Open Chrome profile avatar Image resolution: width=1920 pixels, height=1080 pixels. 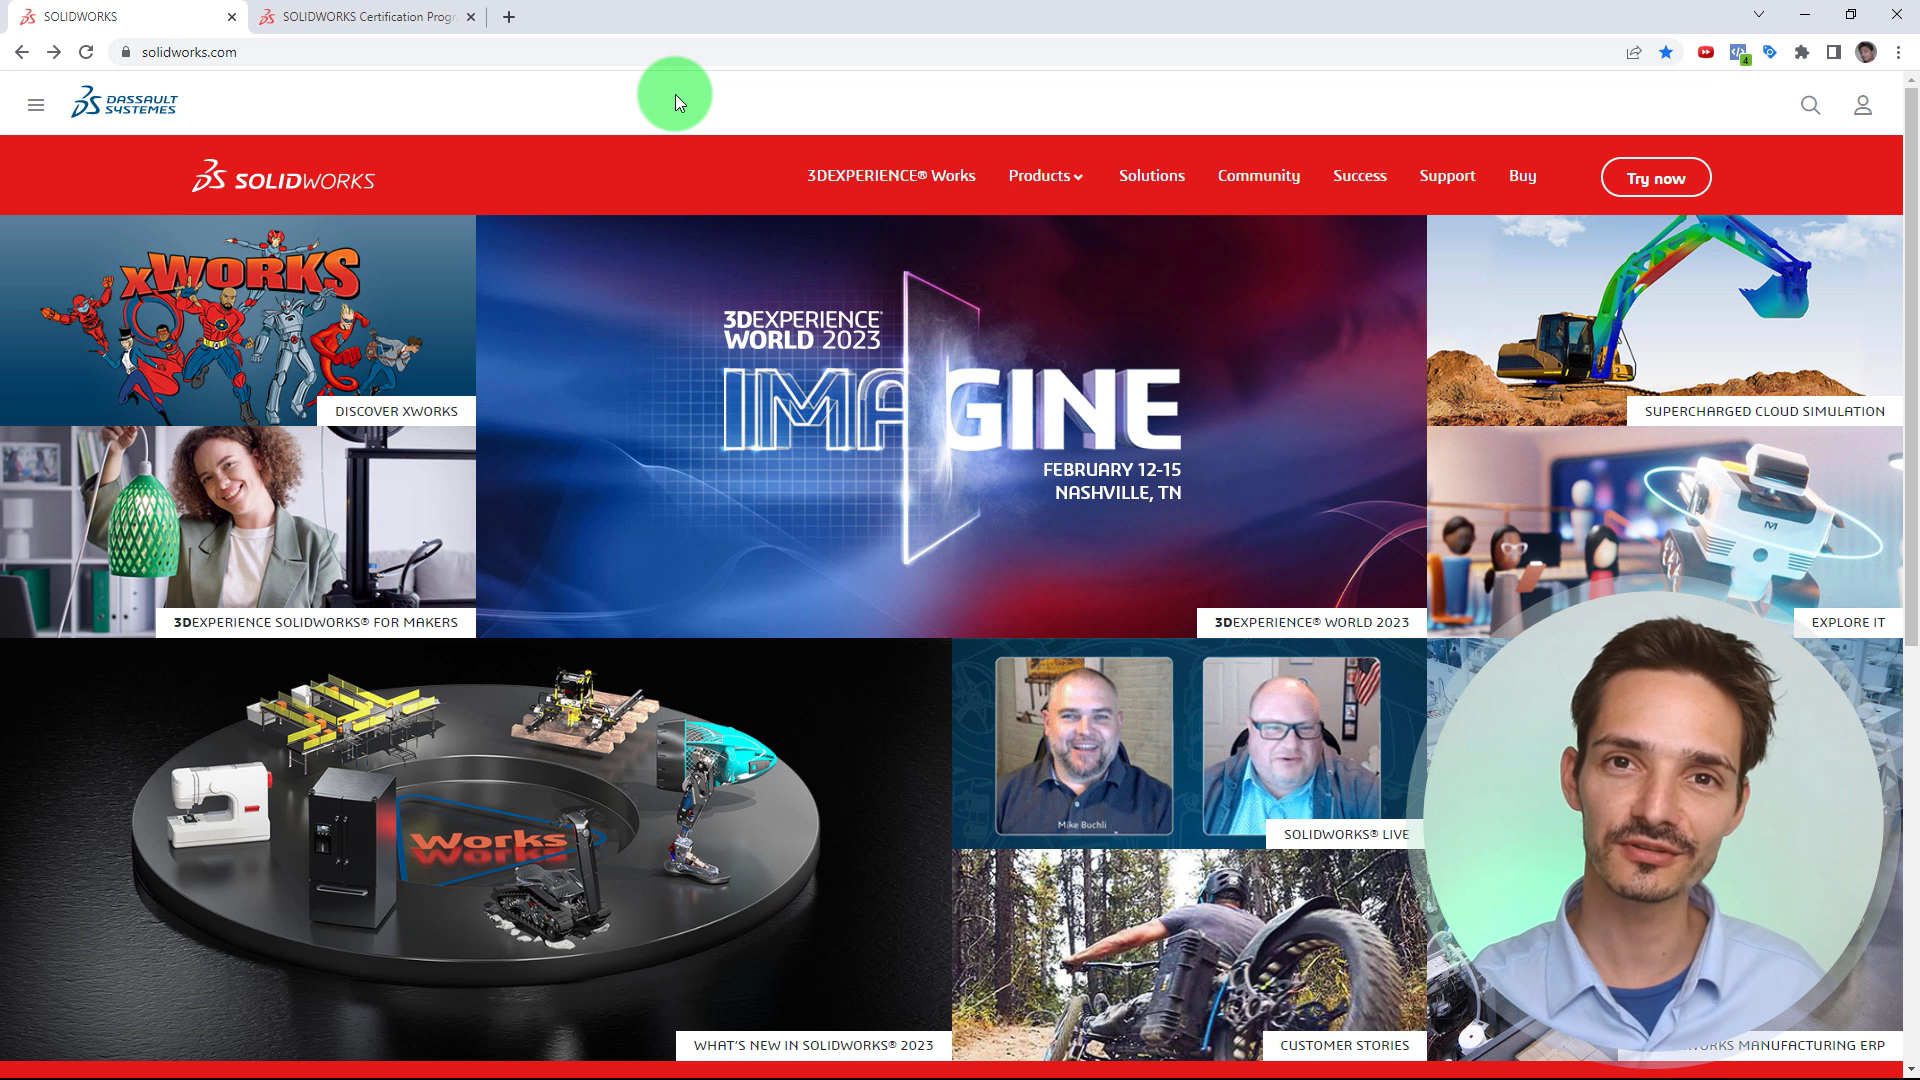(1866, 52)
